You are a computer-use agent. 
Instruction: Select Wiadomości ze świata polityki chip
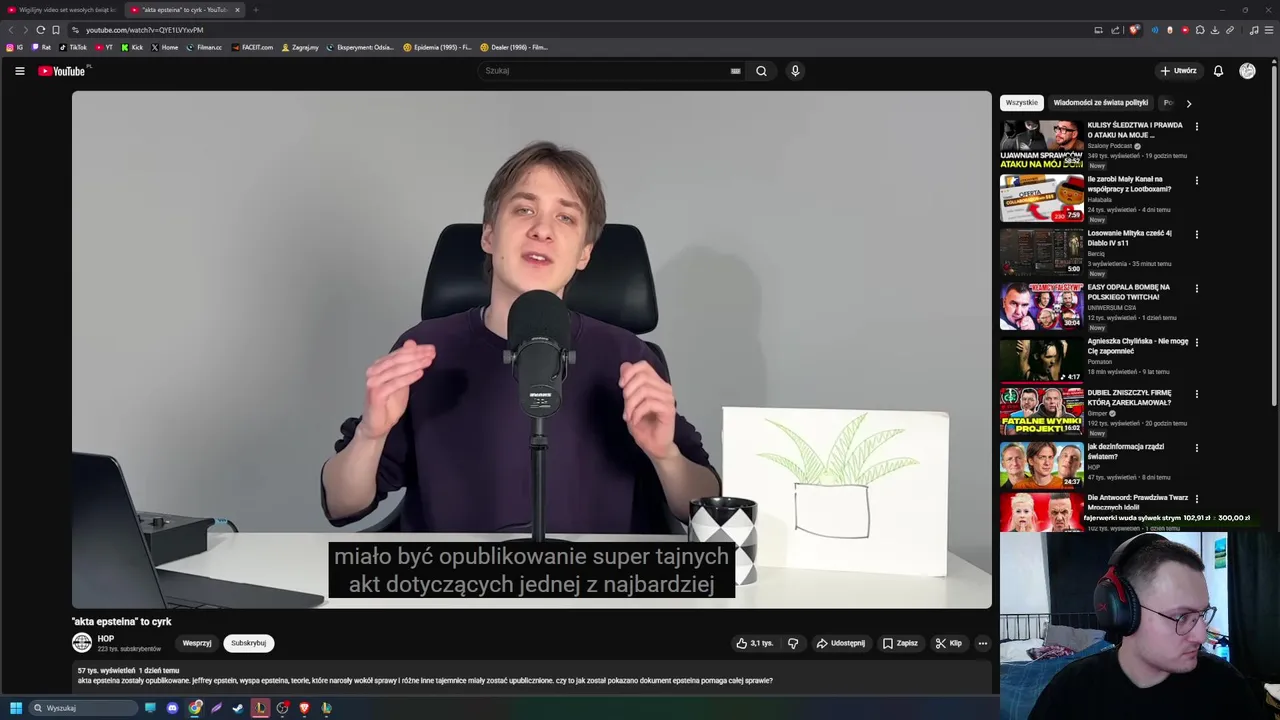click(x=1100, y=102)
